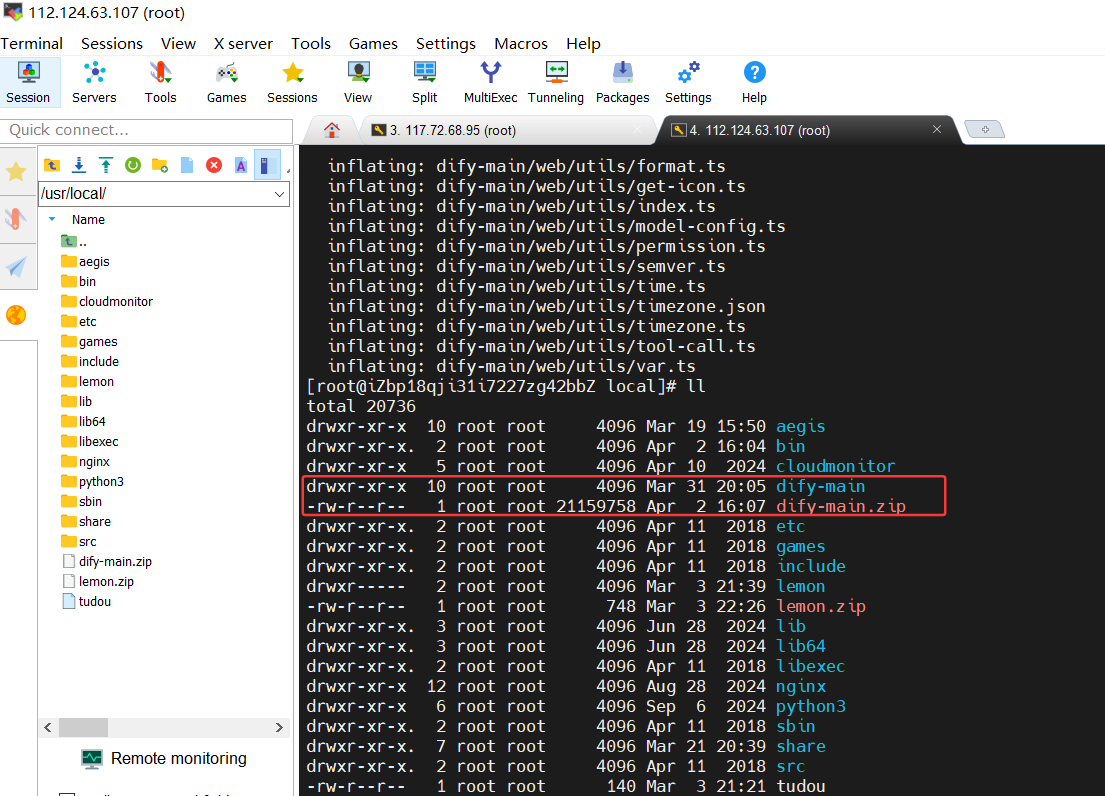Activate the MultiExec toolbar button
Viewport: 1105px width, 796px height.
click(490, 83)
